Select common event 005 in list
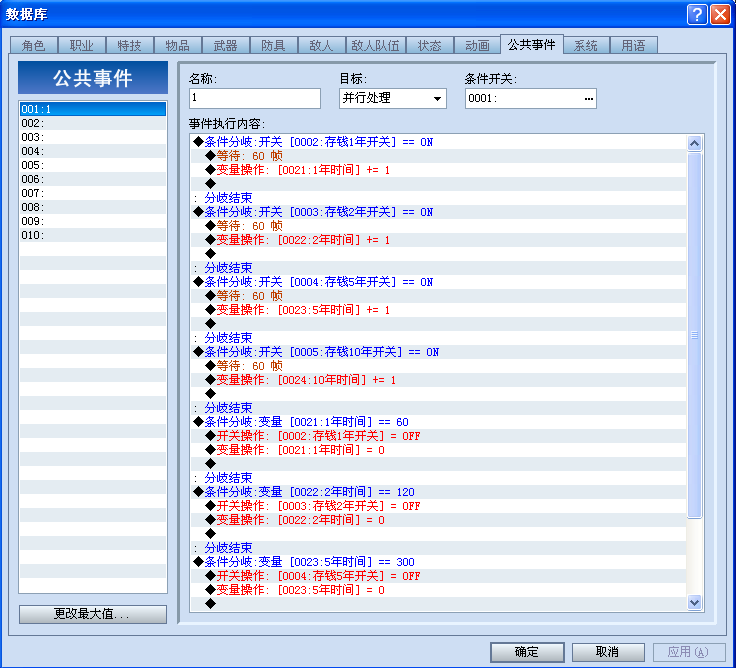736x668 pixels. [x=93, y=165]
